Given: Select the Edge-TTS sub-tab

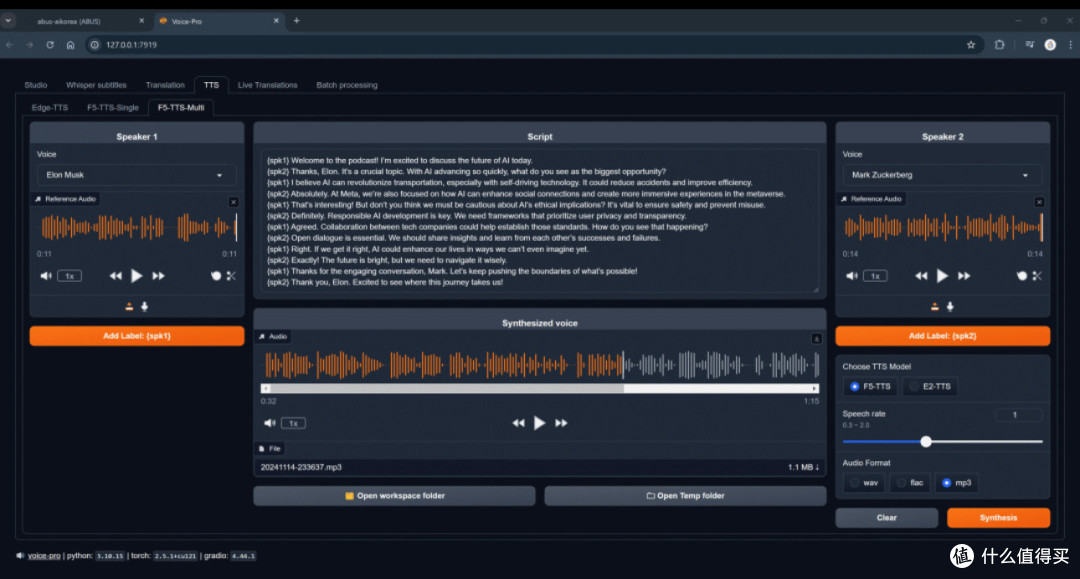Looking at the screenshot, I should 50,107.
